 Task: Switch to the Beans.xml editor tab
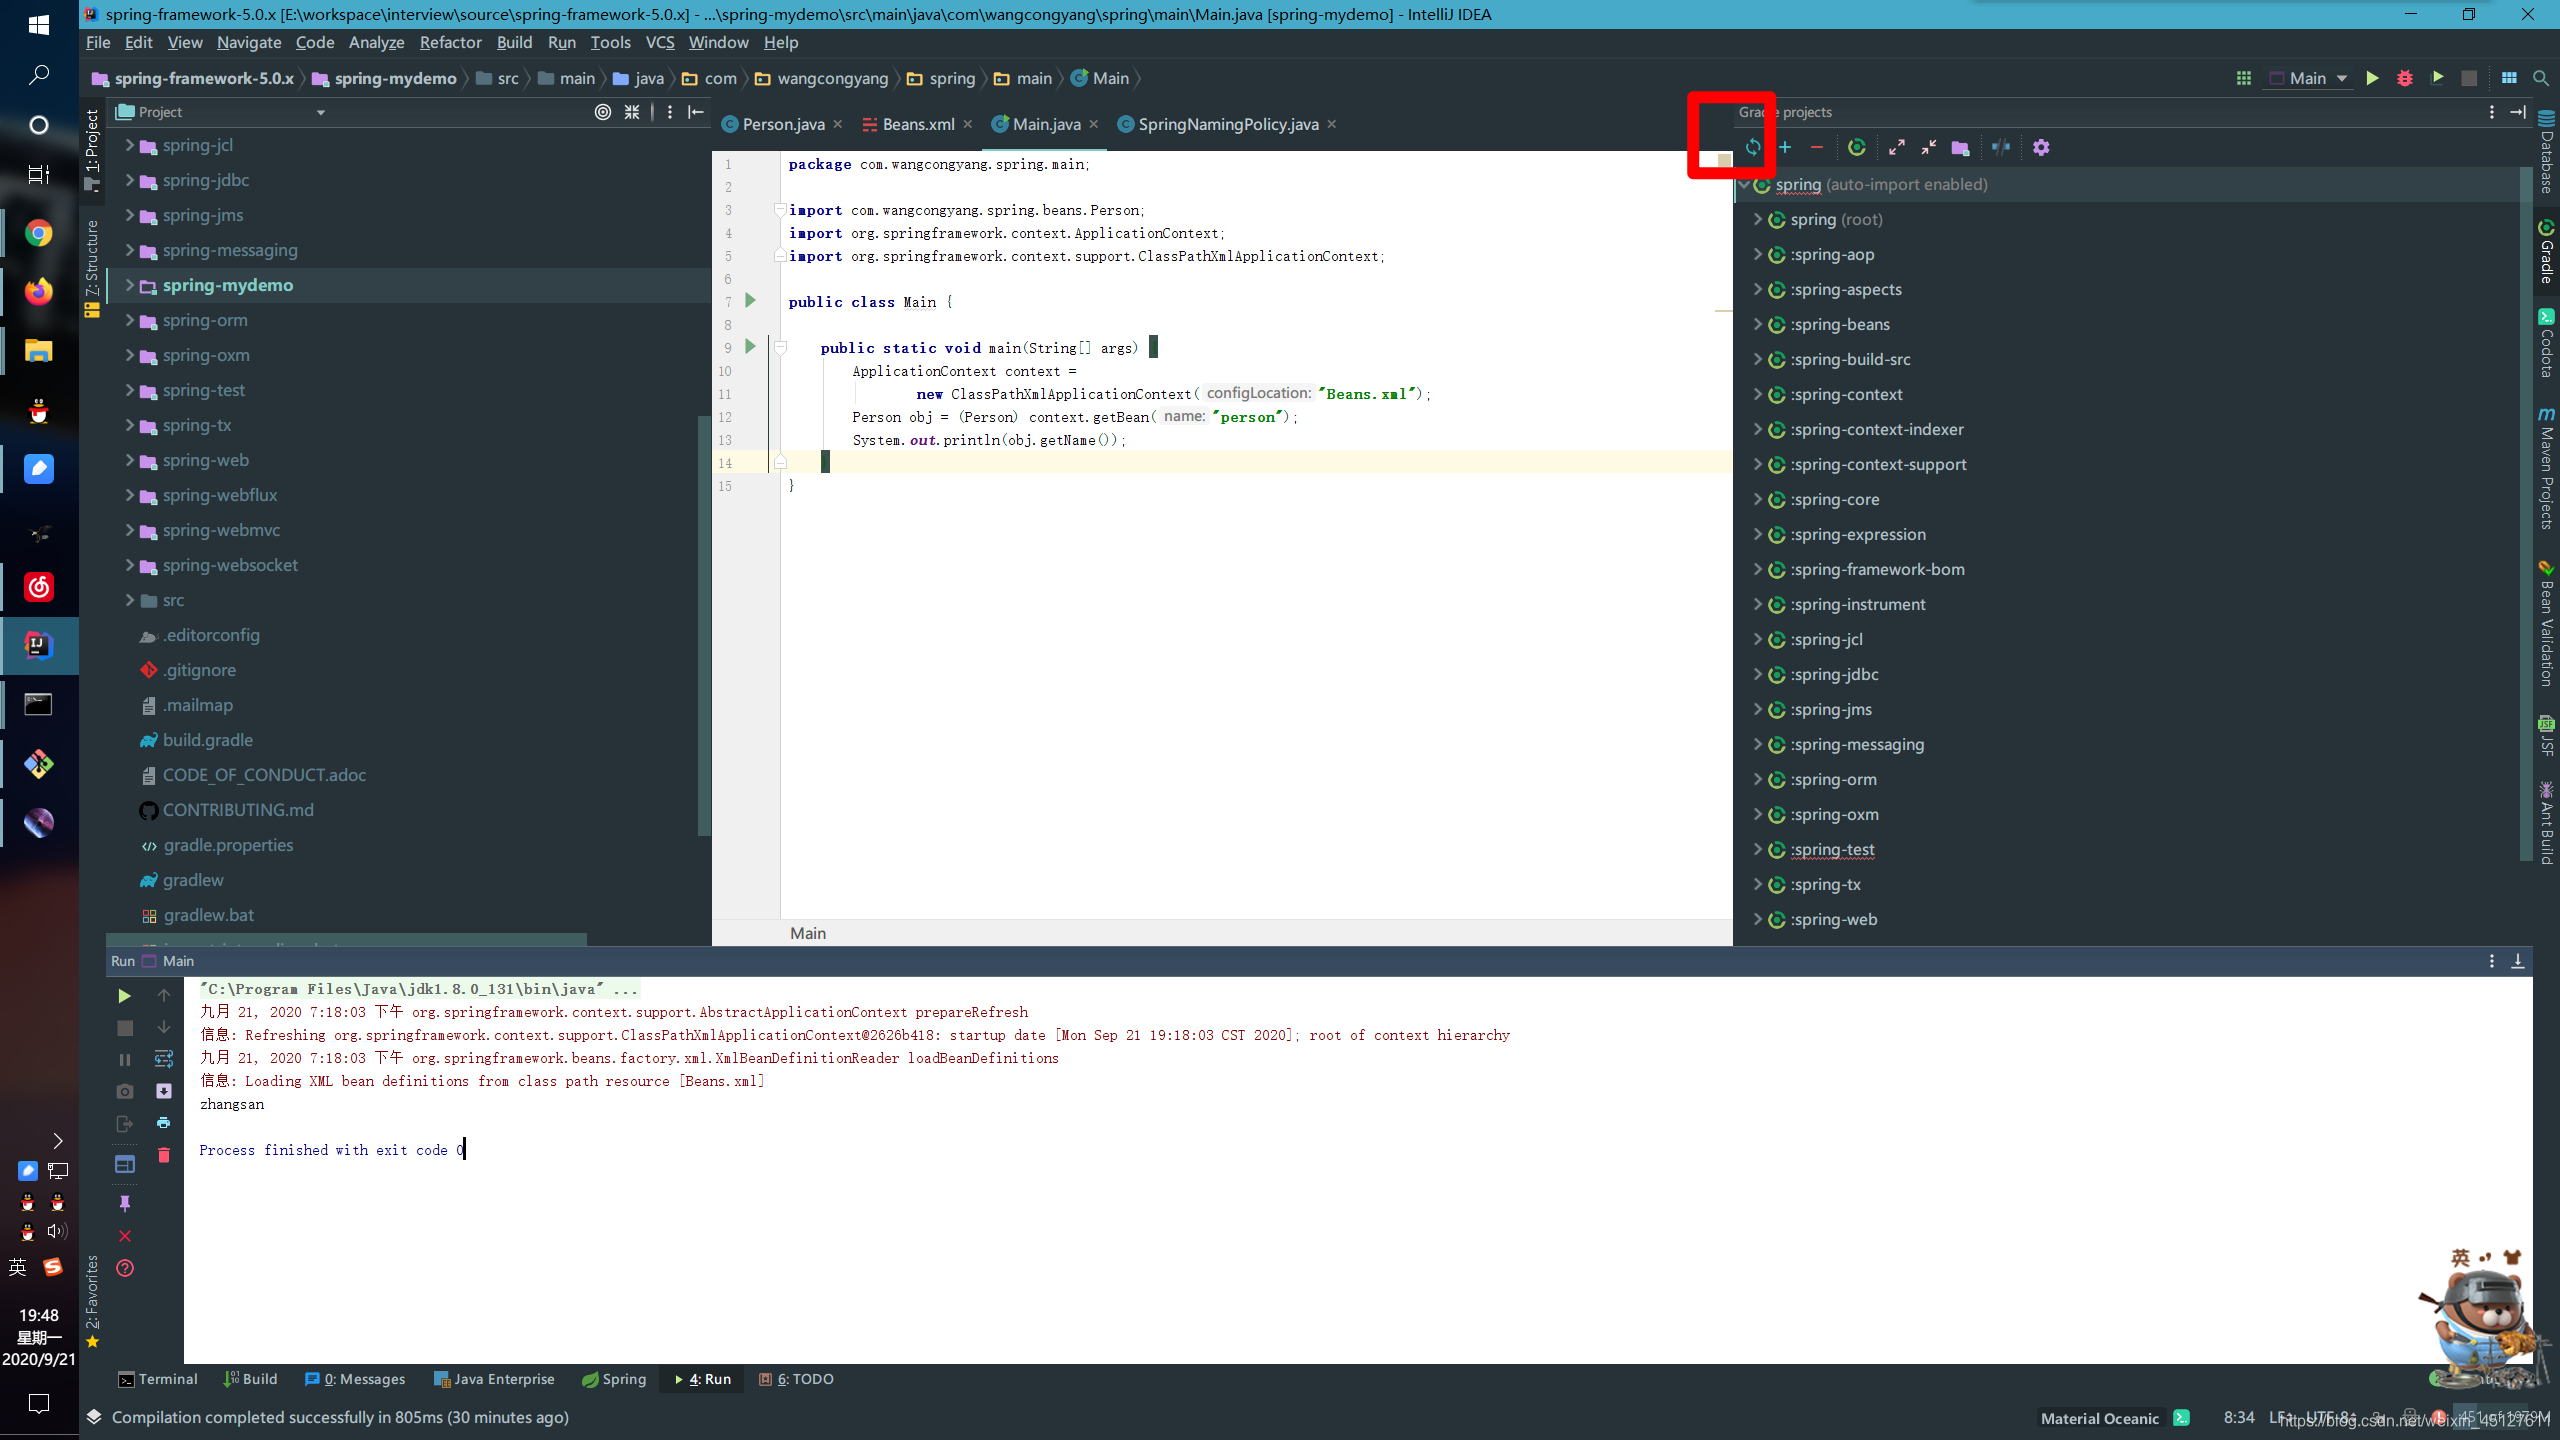click(x=917, y=124)
